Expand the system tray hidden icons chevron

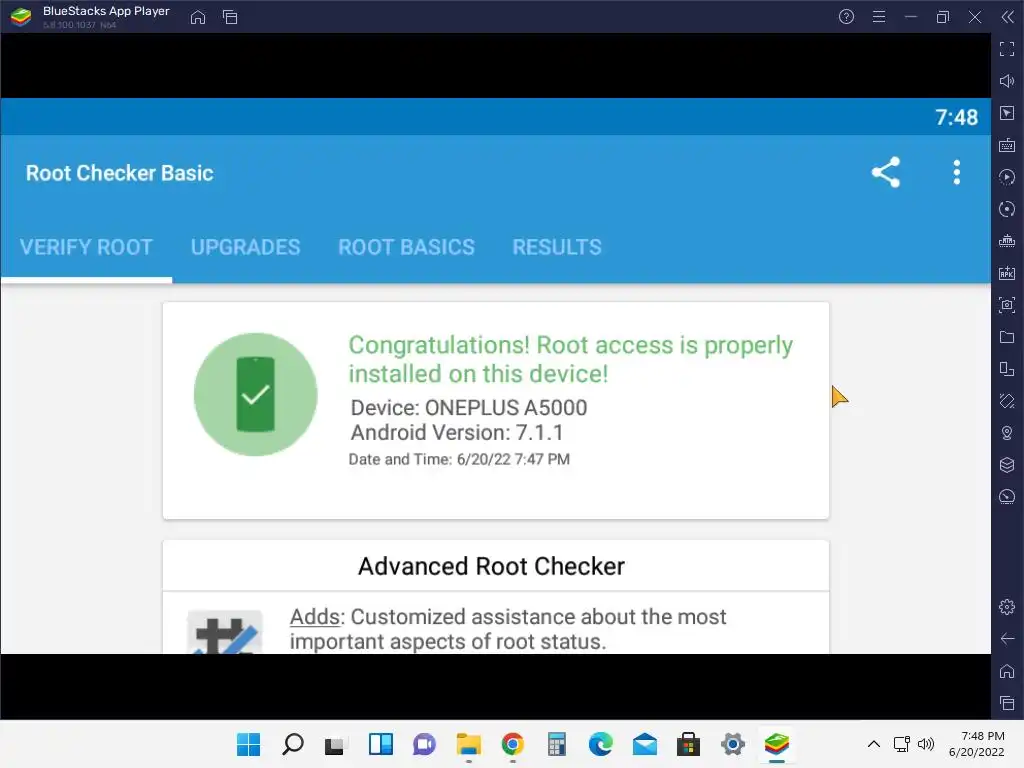[874, 744]
